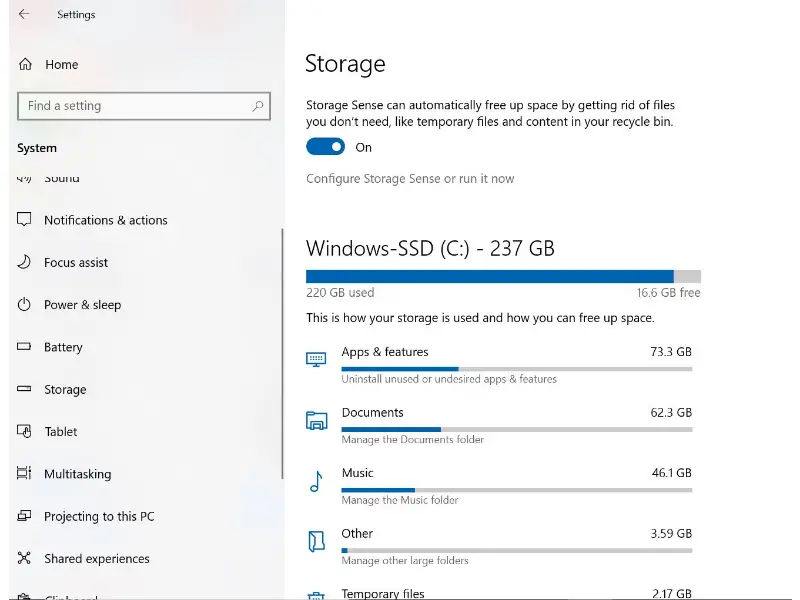The height and width of the screenshot is (600, 800).
Task: Click the Apps & features usage bar
Action: tap(517, 369)
